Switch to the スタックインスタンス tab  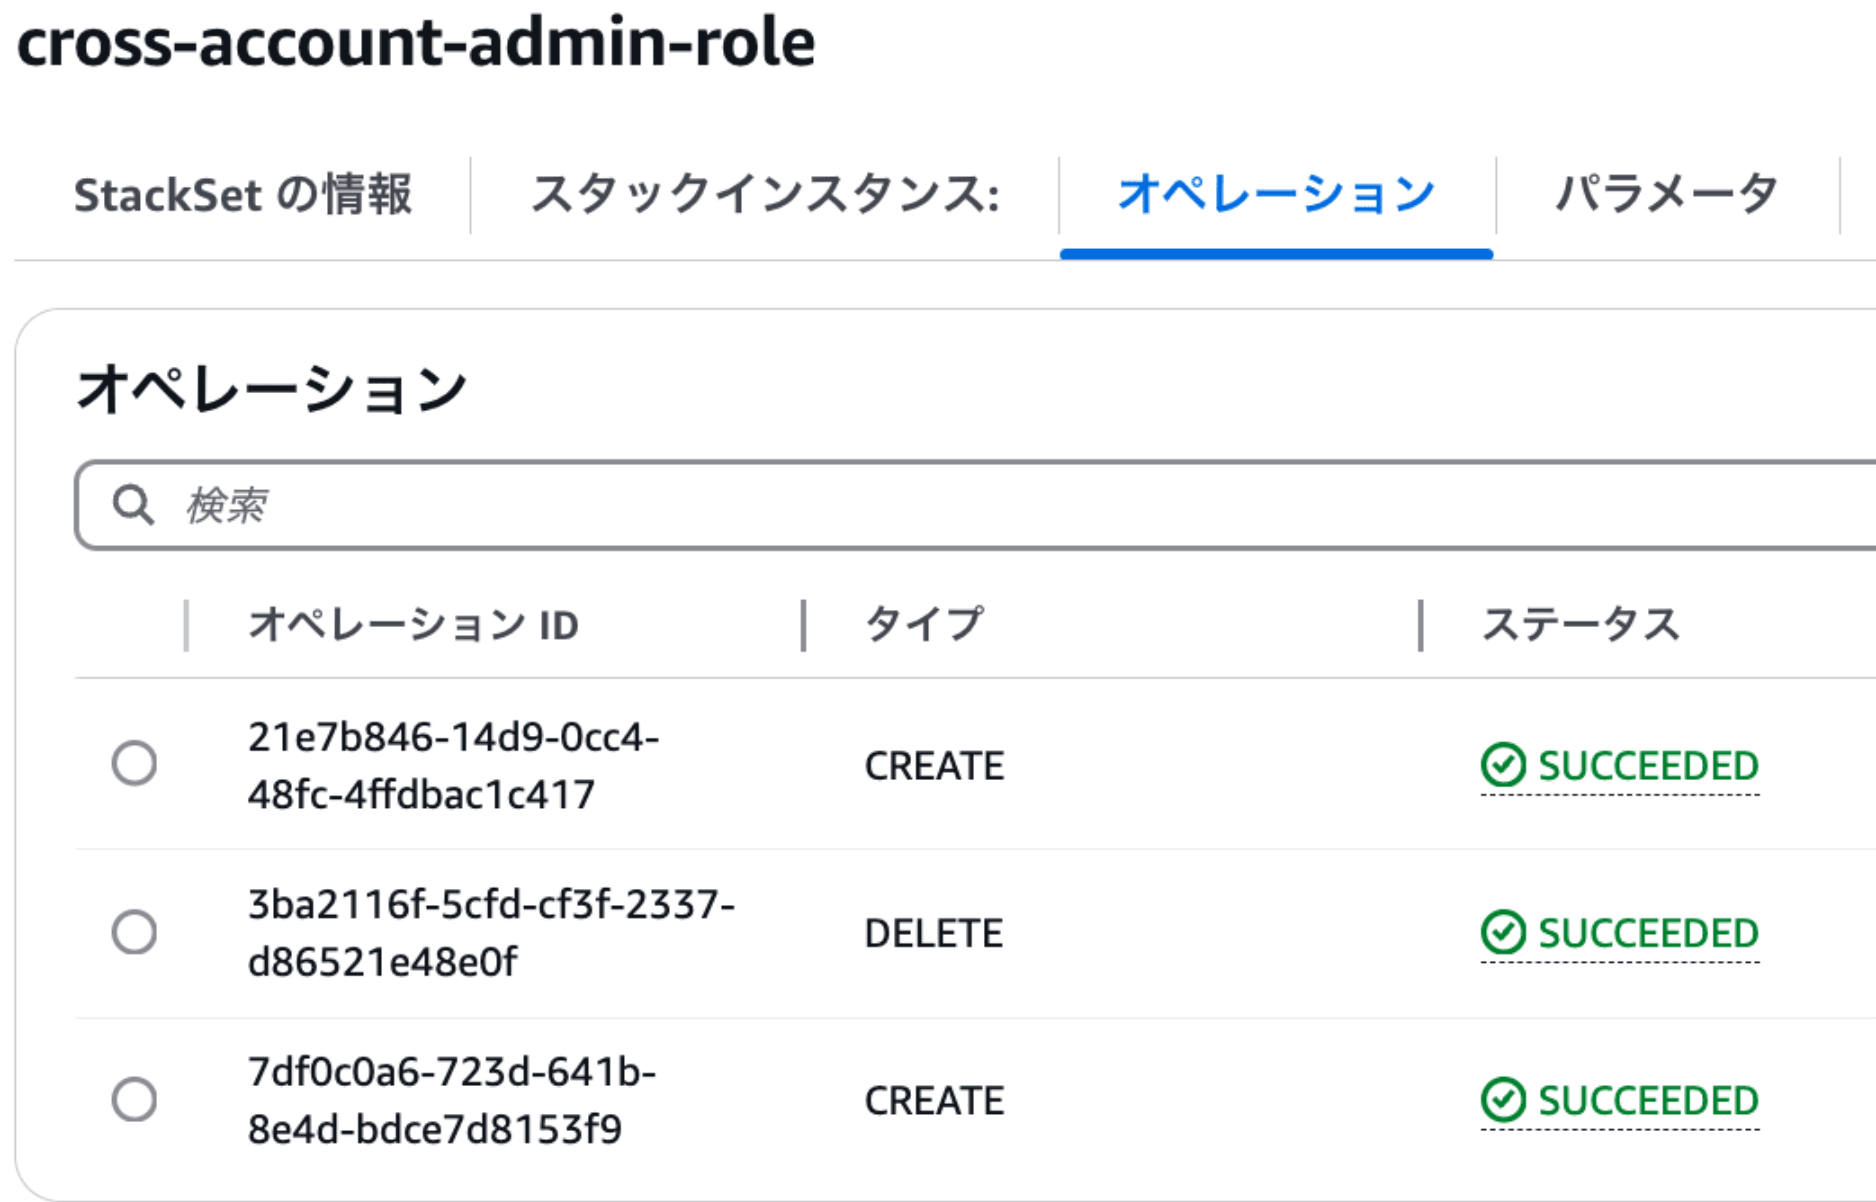pyautogui.click(x=765, y=195)
